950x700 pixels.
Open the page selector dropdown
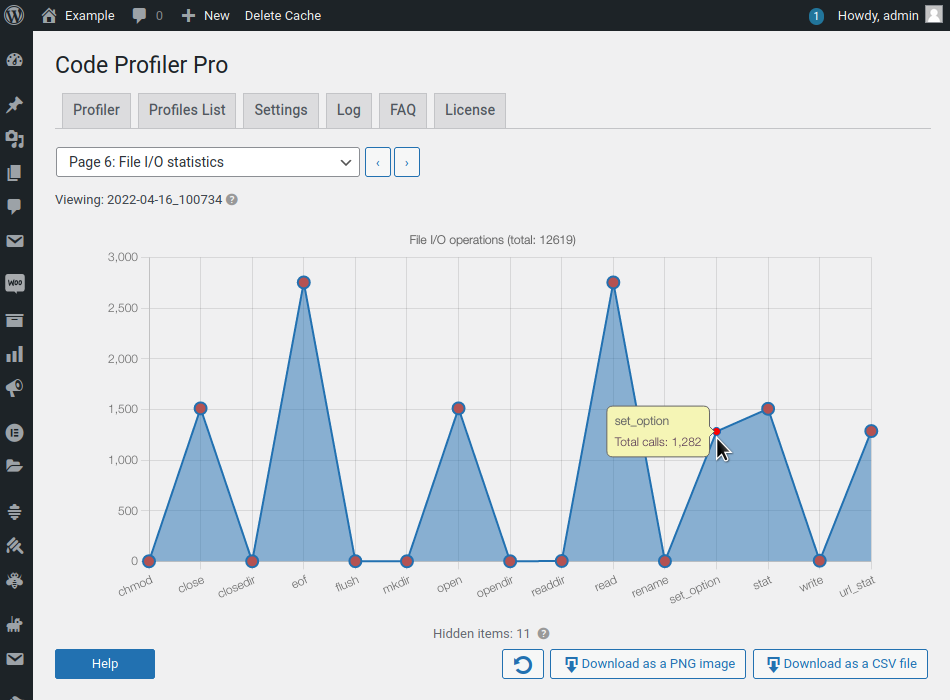(x=208, y=162)
